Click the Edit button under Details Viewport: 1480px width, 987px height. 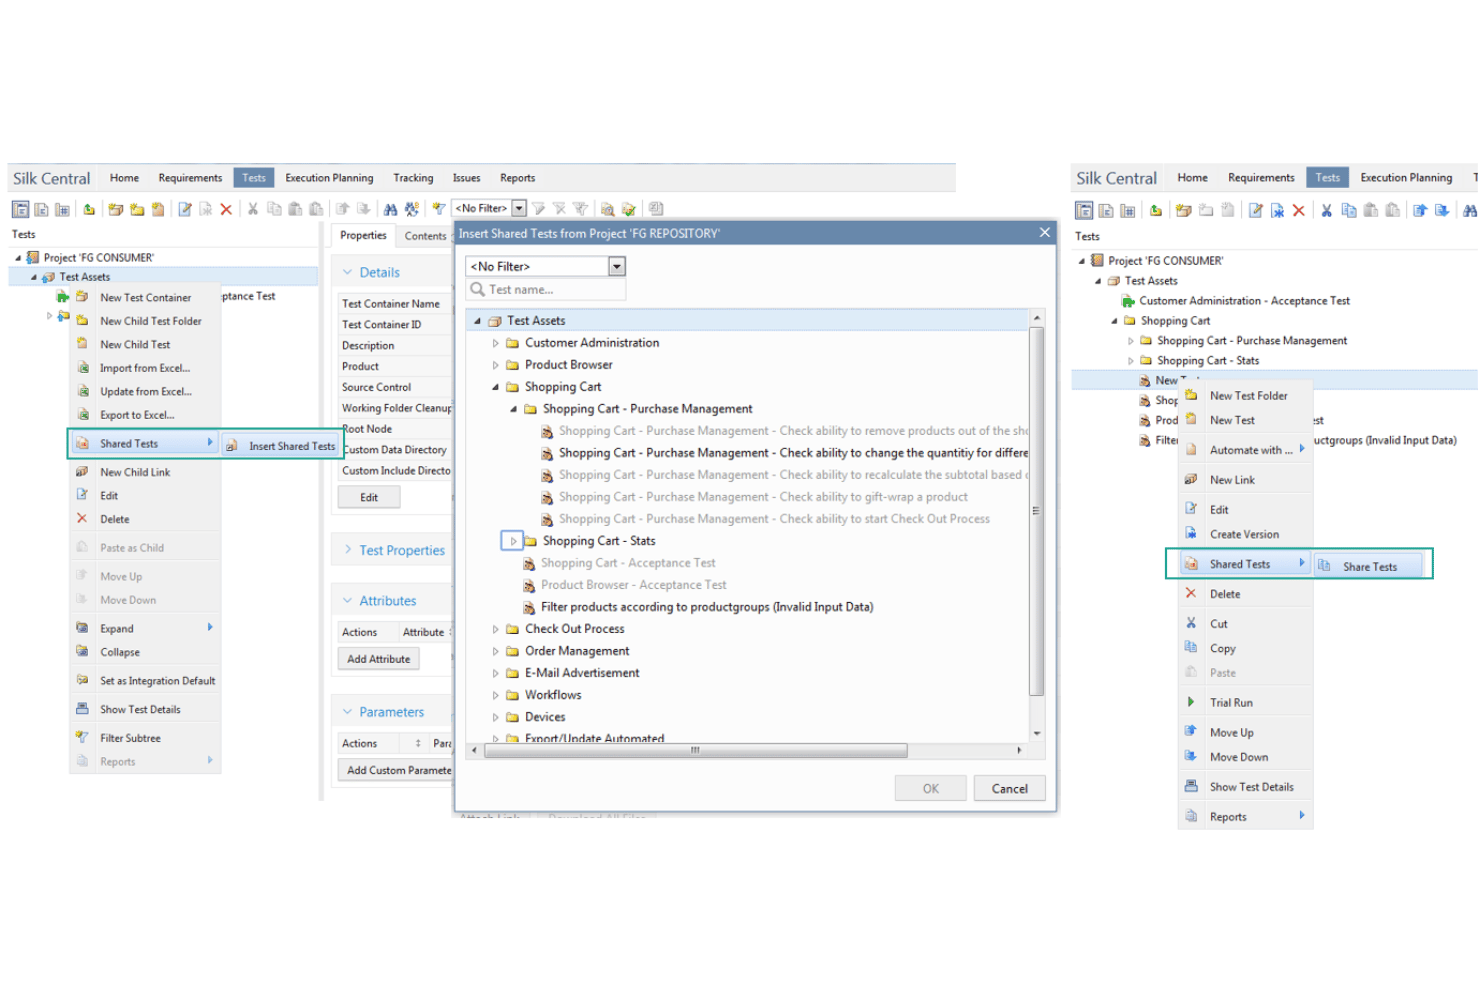(369, 497)
